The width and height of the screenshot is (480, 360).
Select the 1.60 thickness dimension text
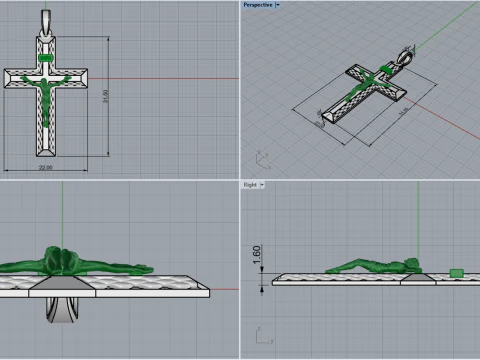256,255
